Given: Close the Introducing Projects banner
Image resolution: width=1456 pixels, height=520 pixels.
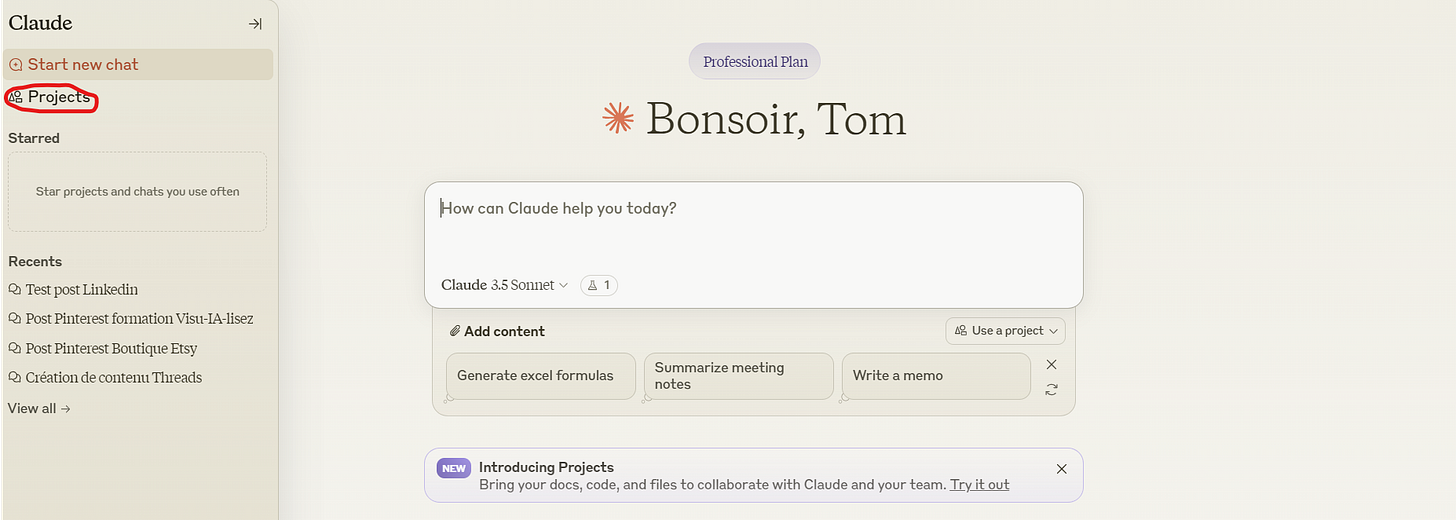Looking at the screenshot, I should tap(1062, 469).
